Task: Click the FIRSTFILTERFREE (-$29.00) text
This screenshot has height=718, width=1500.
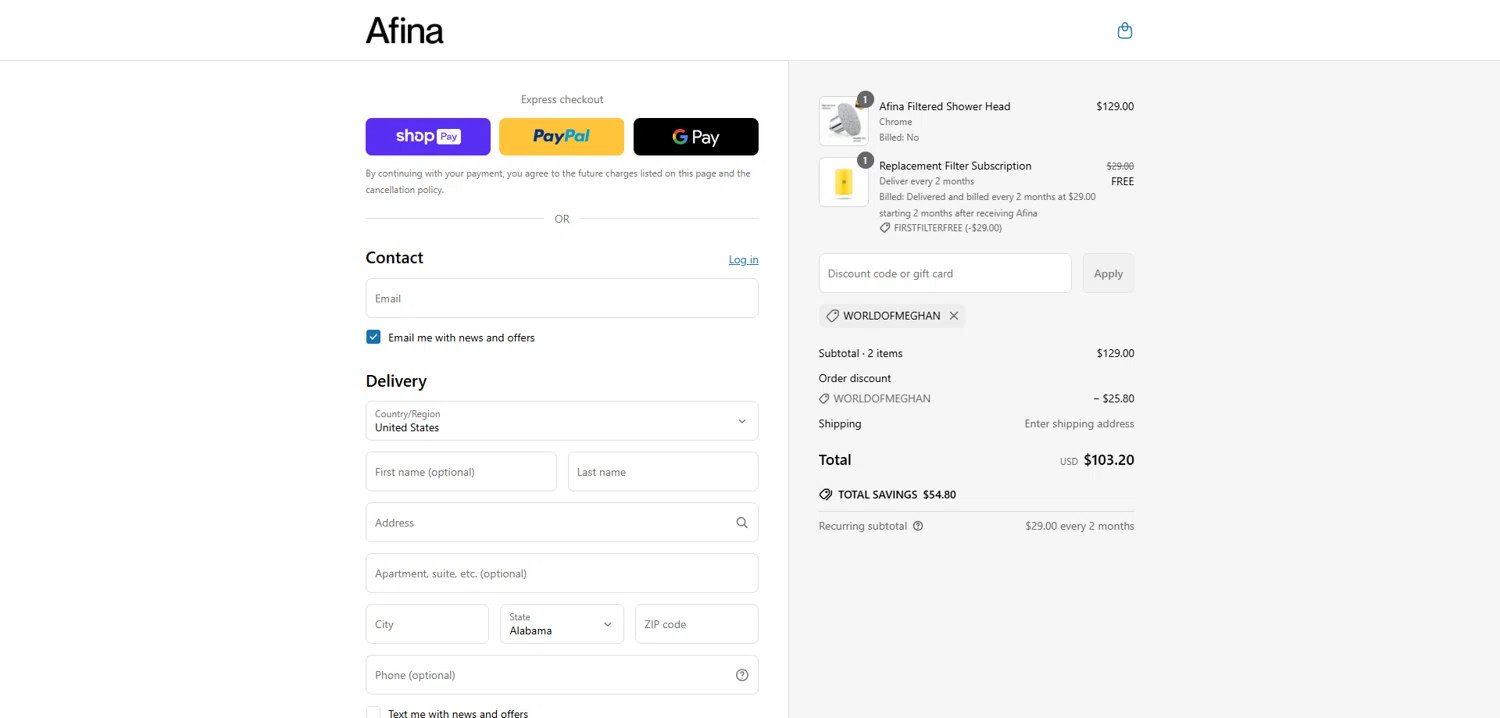Action: tap(948, 228)
